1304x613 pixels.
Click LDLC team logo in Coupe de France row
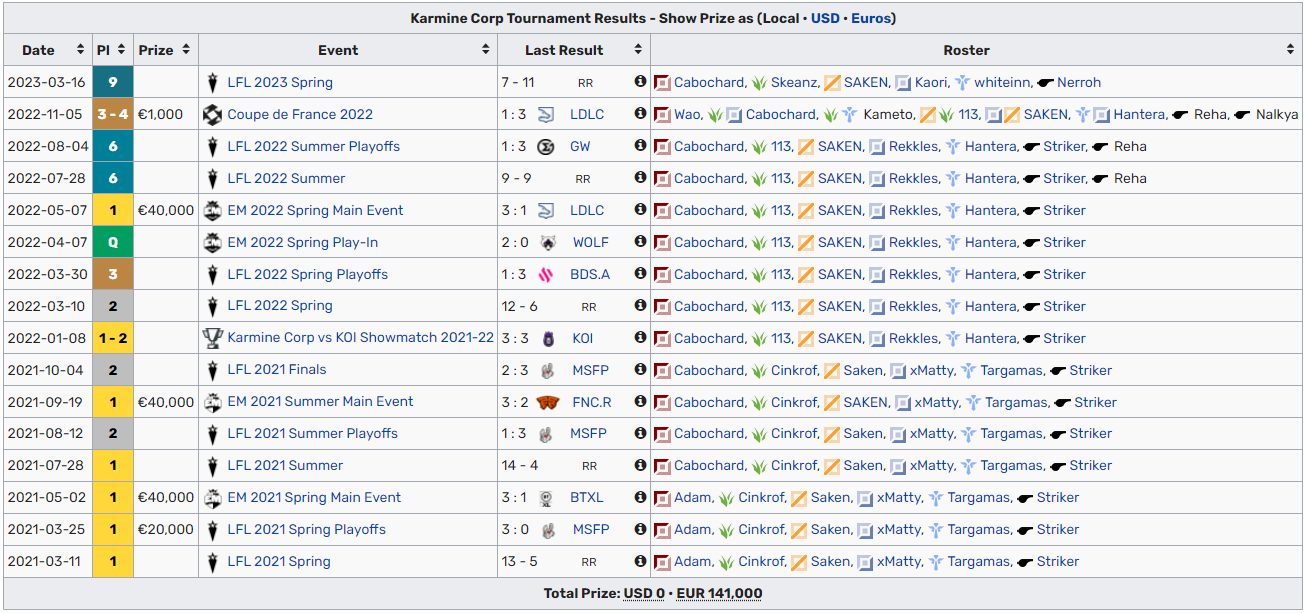click(x=546, y=114)
